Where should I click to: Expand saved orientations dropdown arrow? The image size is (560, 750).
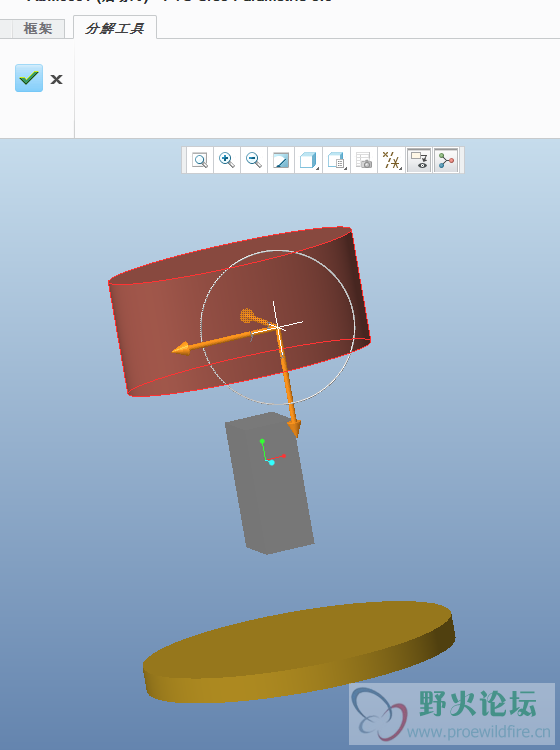point(345,168)
